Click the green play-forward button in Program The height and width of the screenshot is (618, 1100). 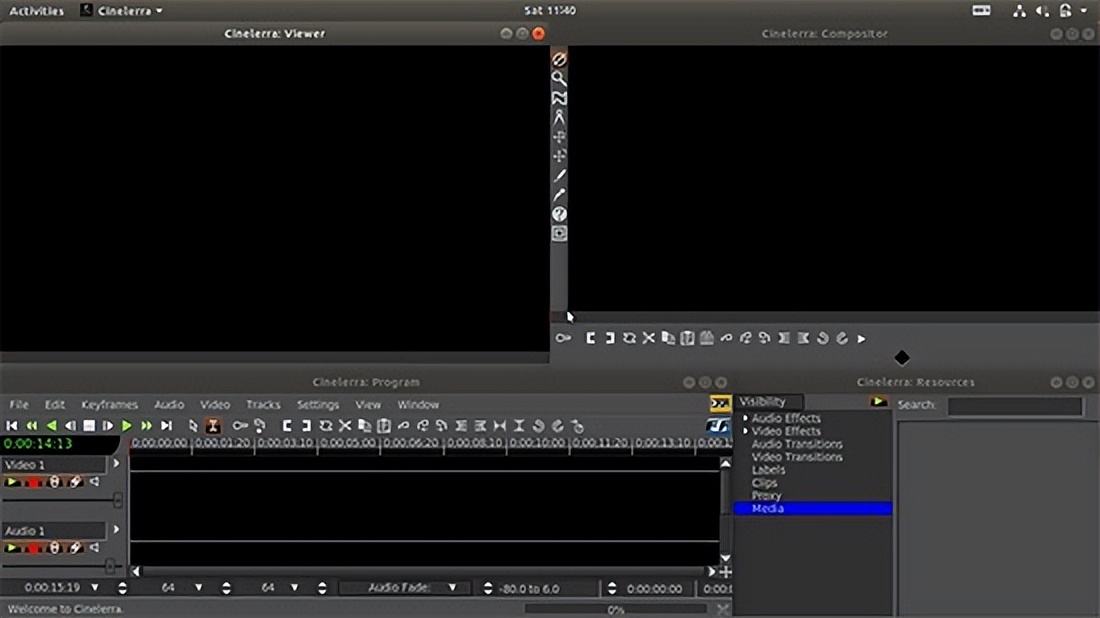tap(126, 426)
